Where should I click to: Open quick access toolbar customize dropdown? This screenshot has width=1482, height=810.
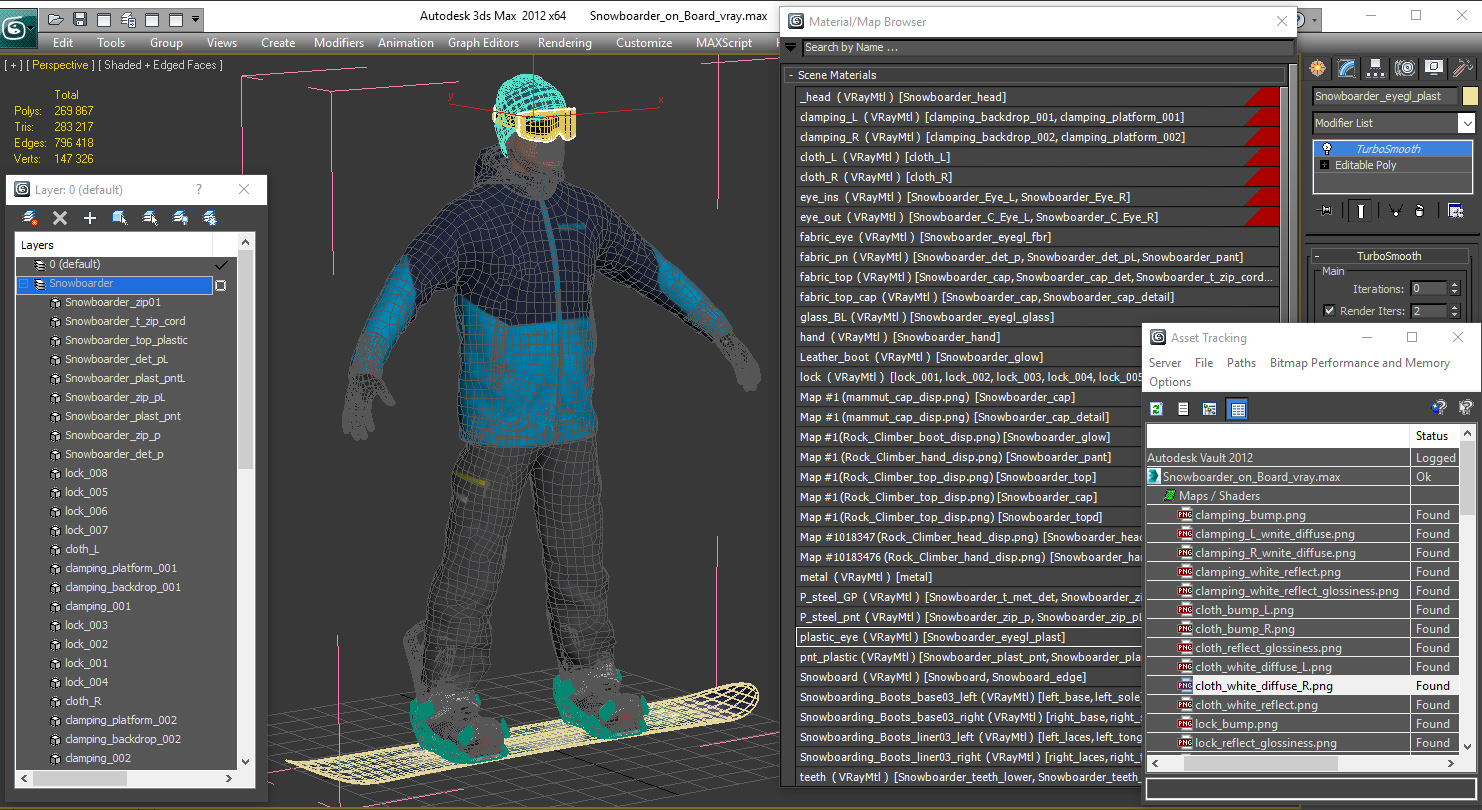click(x=196, y=19)
